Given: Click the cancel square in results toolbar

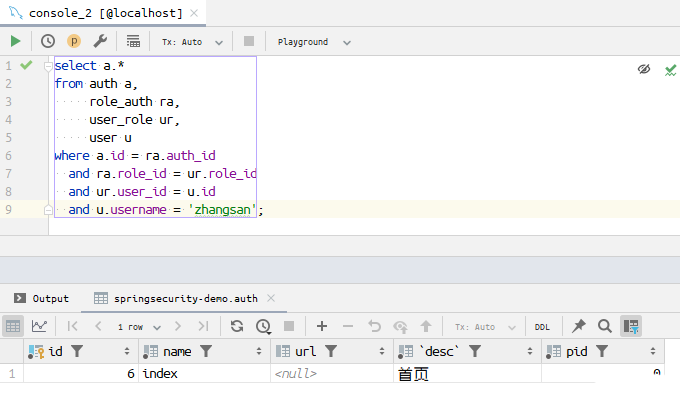Looking at the screenshot, I should tap(289, 326).
